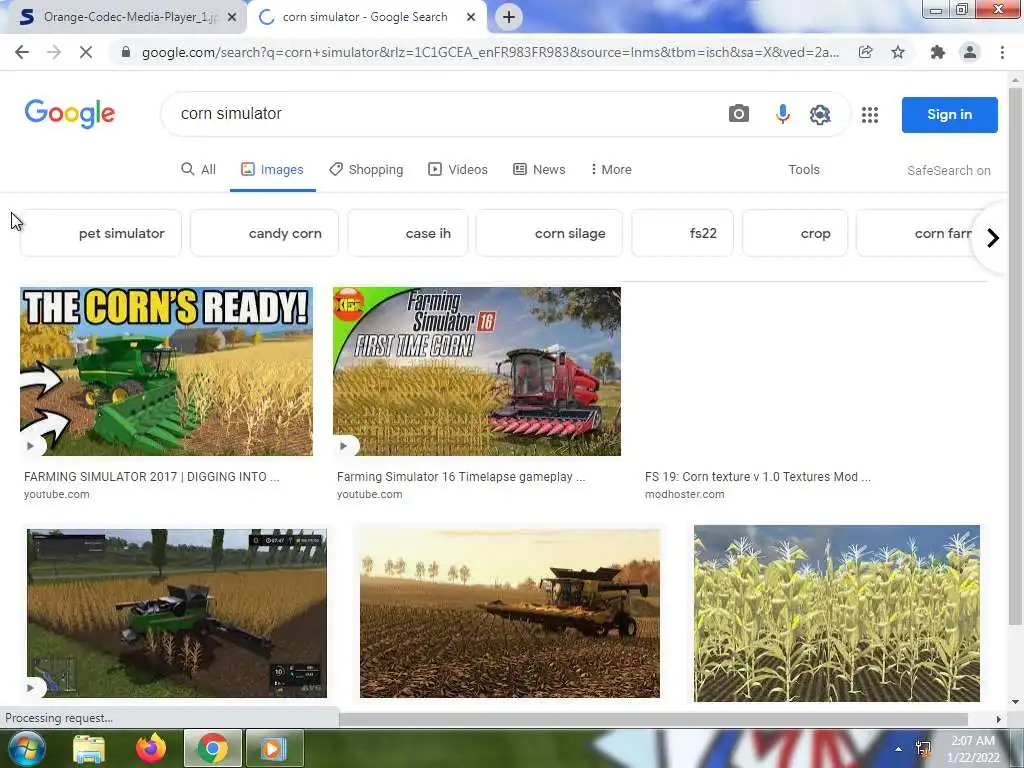Open the FARMING SIMULATOR 2017 DIGGING INTO link

(152, 477)
